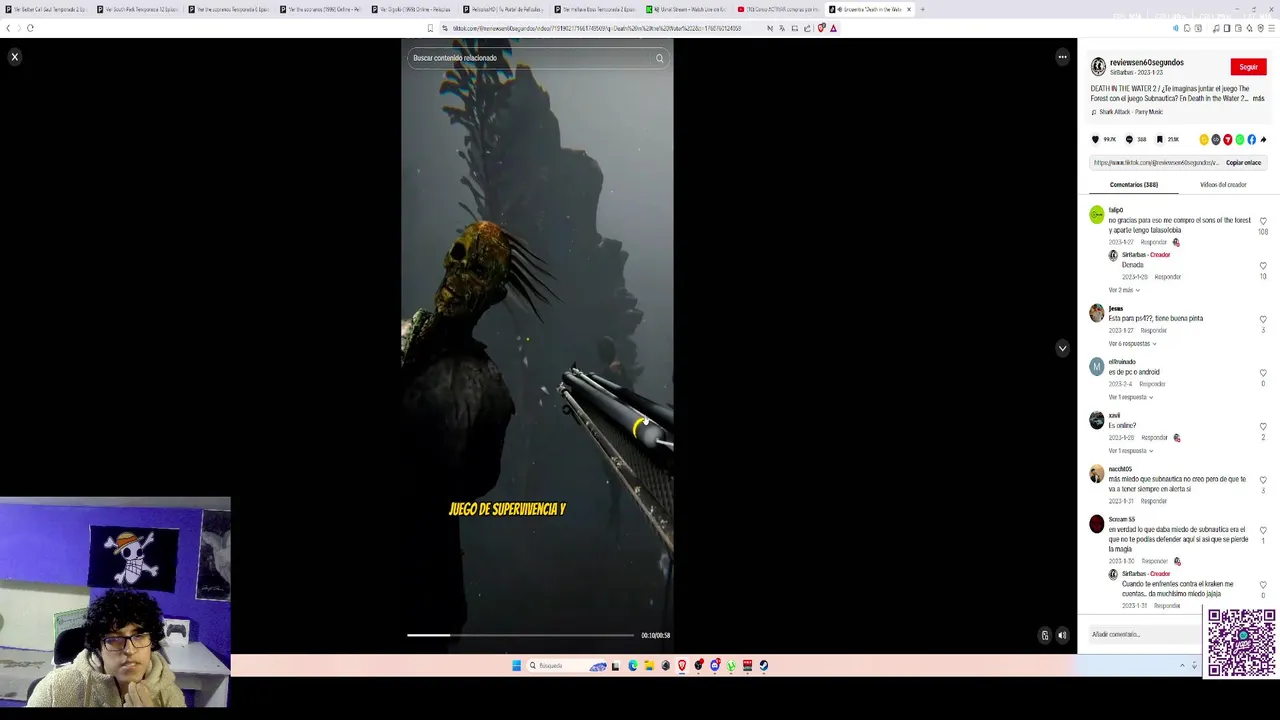Like the 'más miedo que subnautica' comment
Image resolution: width=1280 pixels, height=720 pixels.
(1263, 480)
